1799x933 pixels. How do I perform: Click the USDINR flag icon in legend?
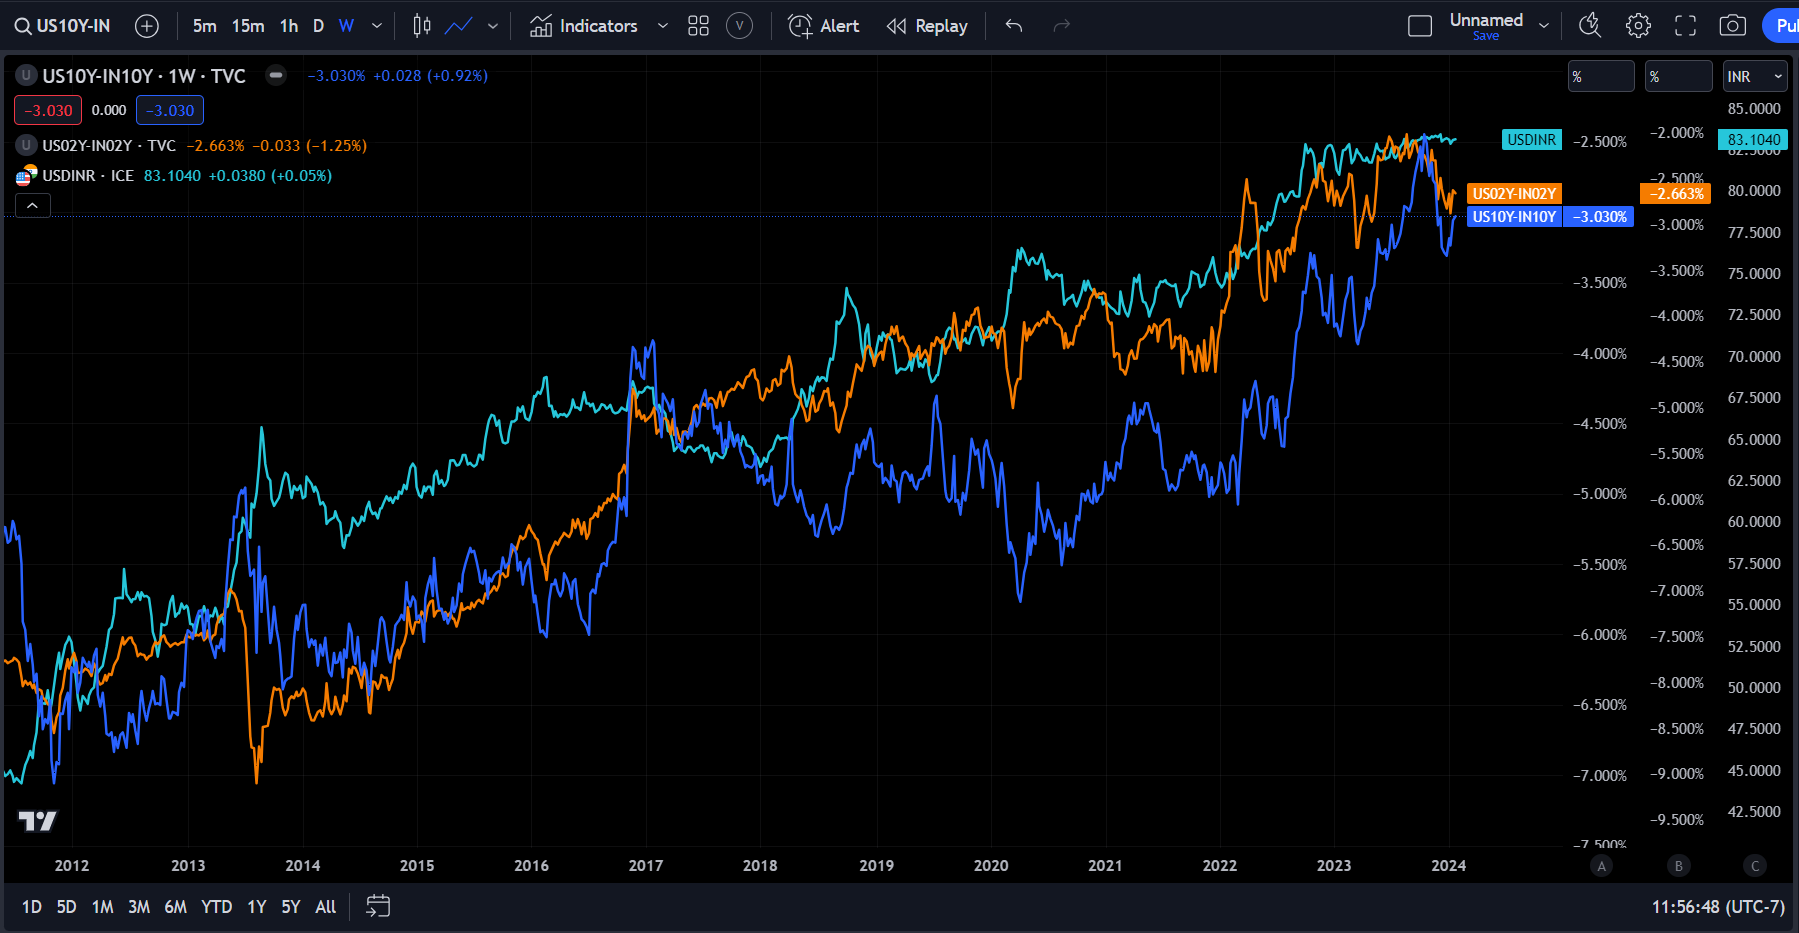coord(26,175)
